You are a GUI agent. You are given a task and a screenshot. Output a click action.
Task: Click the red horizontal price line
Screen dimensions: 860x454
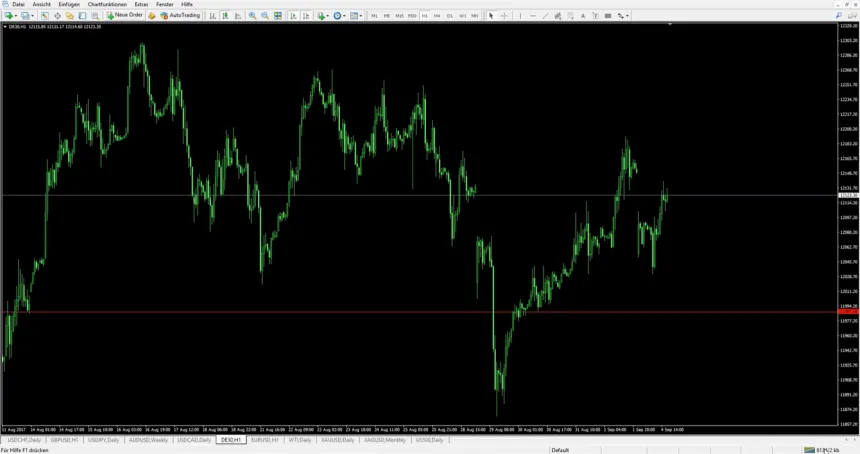pyautogui.click(x=400, y=312)
